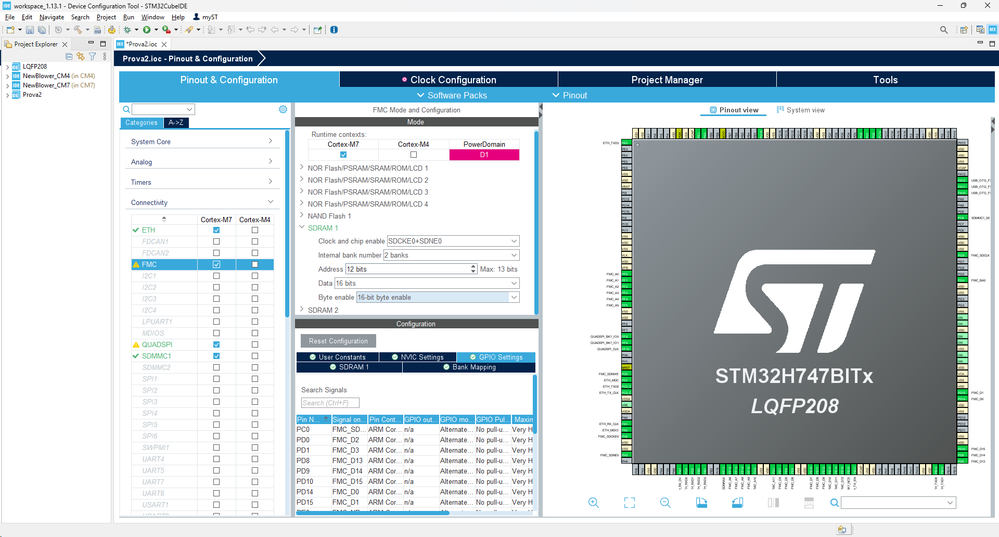Click the status bar icon at bottom right
The height and width of the screenshot is (537, 999).
(x=842, y=529)
